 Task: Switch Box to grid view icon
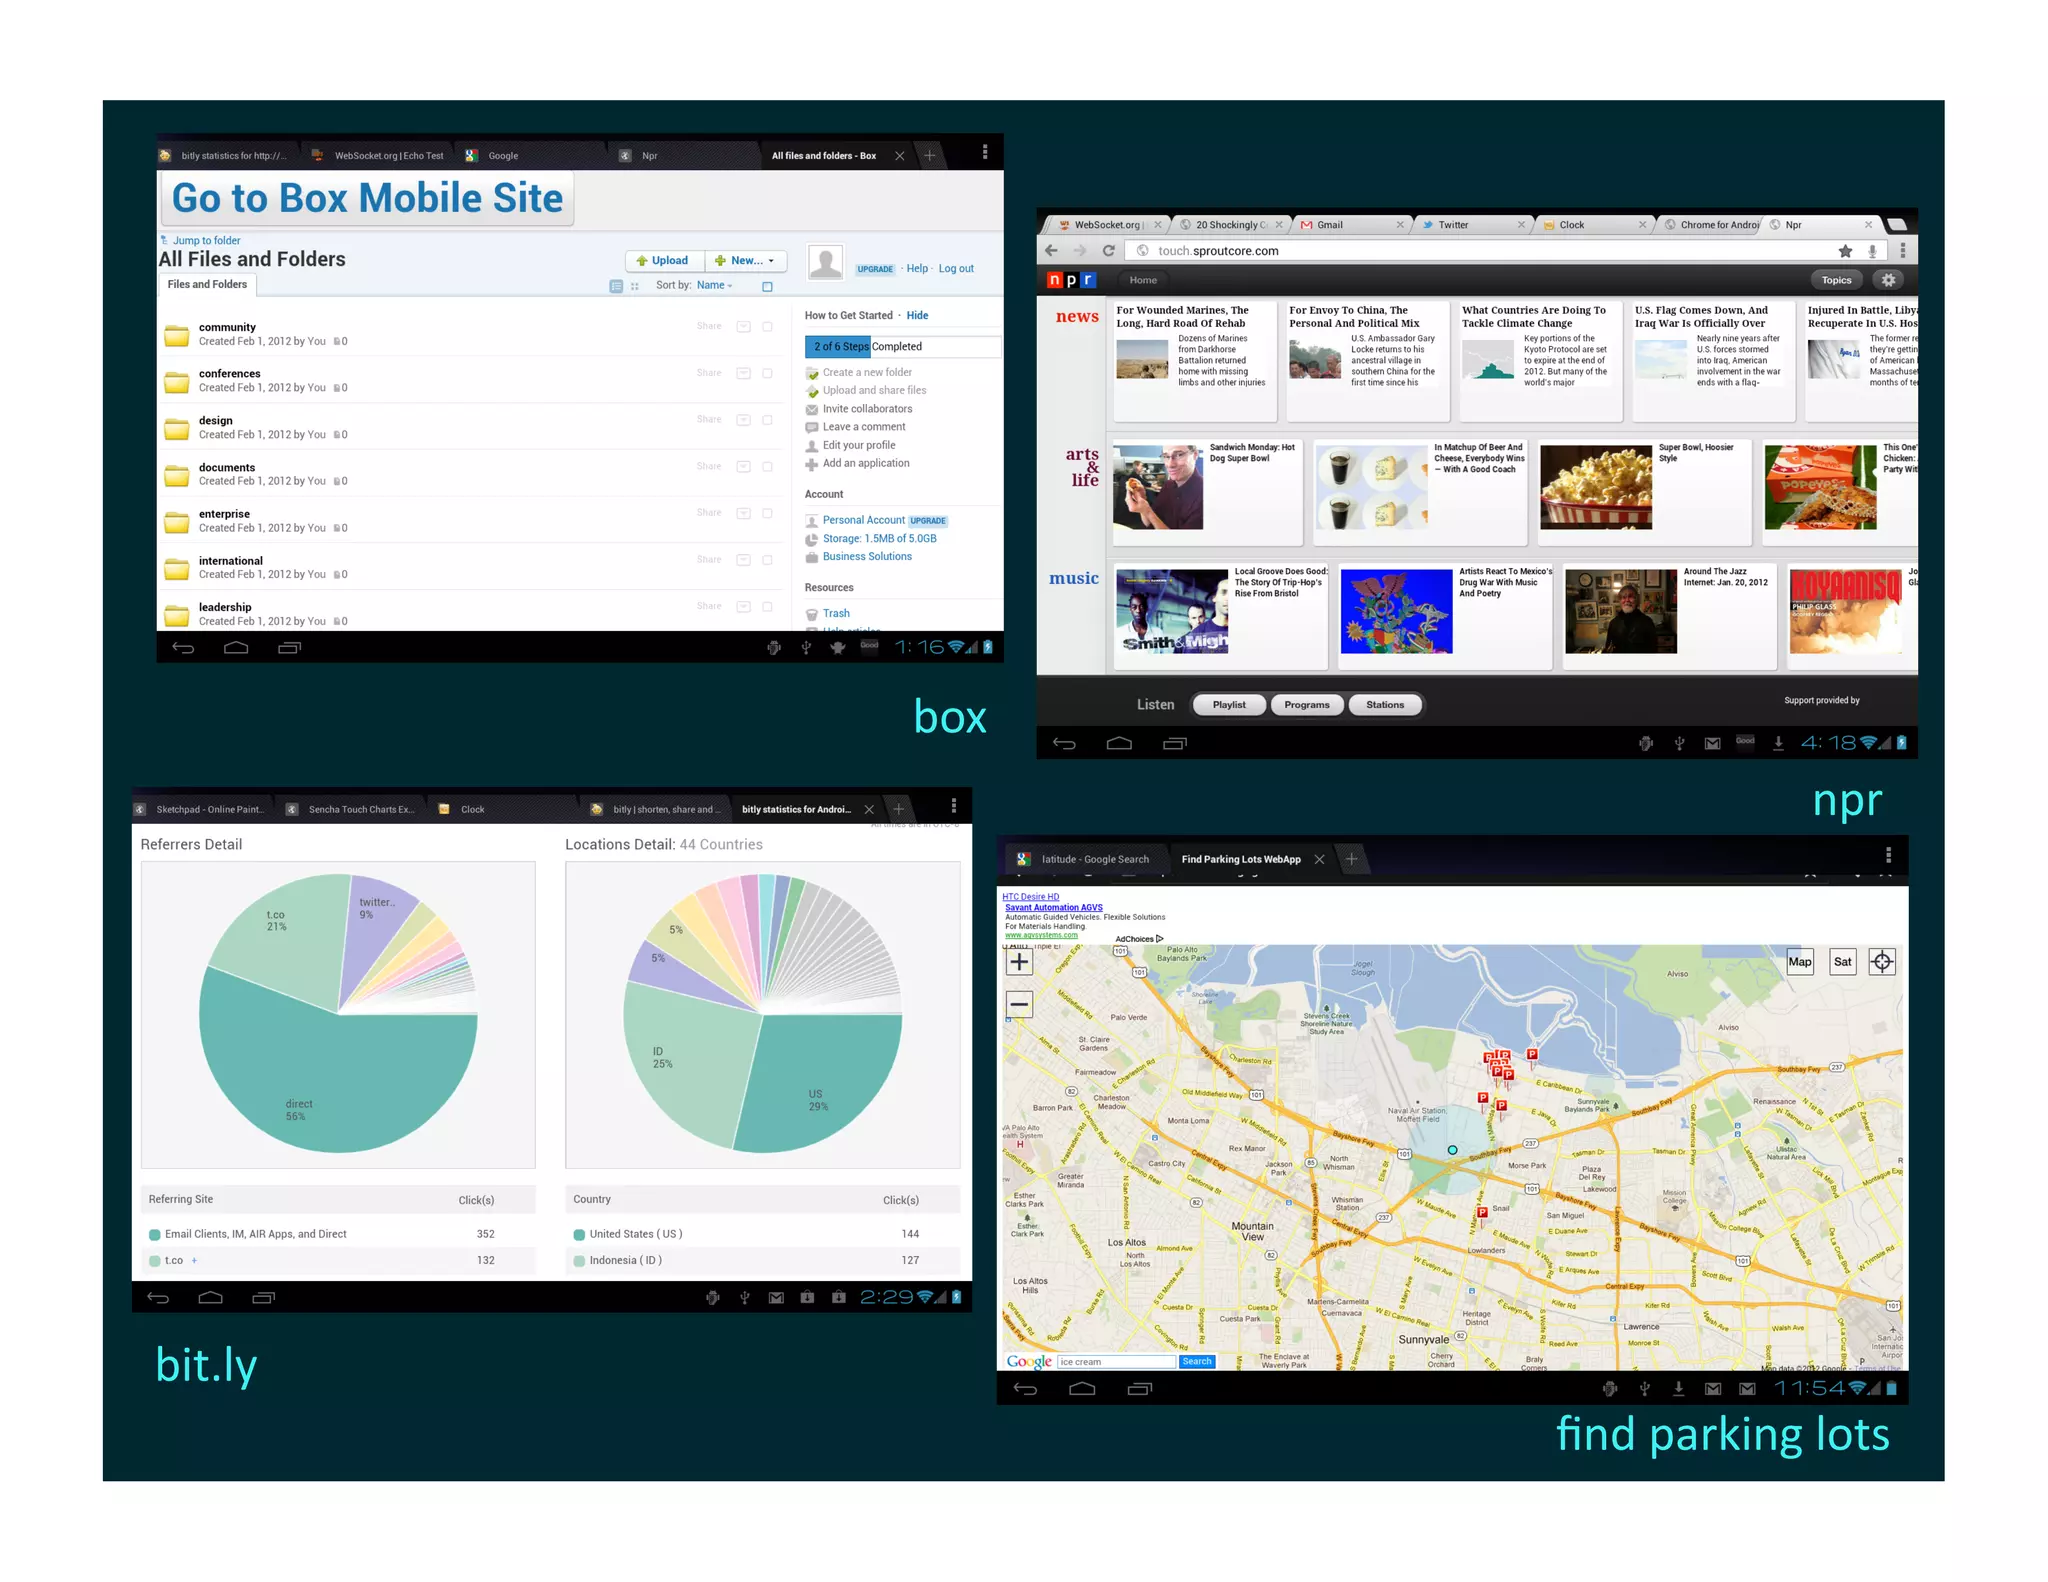point(634,286)
